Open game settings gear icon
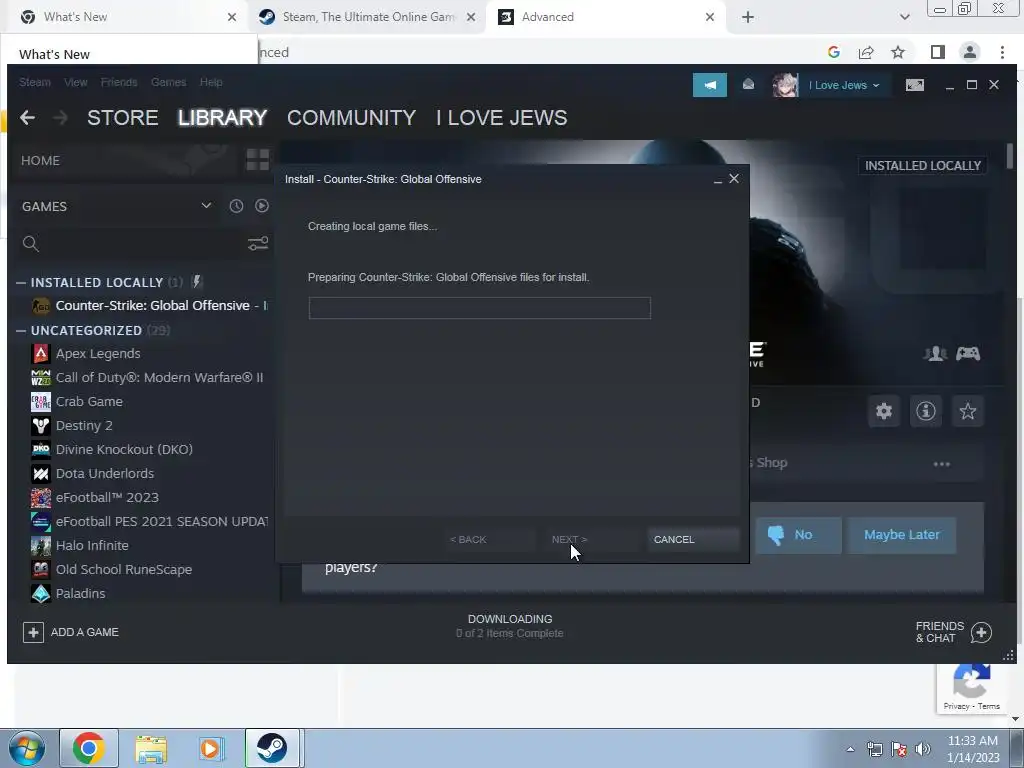Image resolution: width=1024 pixels, height=768 pixels. click(884, 411)
